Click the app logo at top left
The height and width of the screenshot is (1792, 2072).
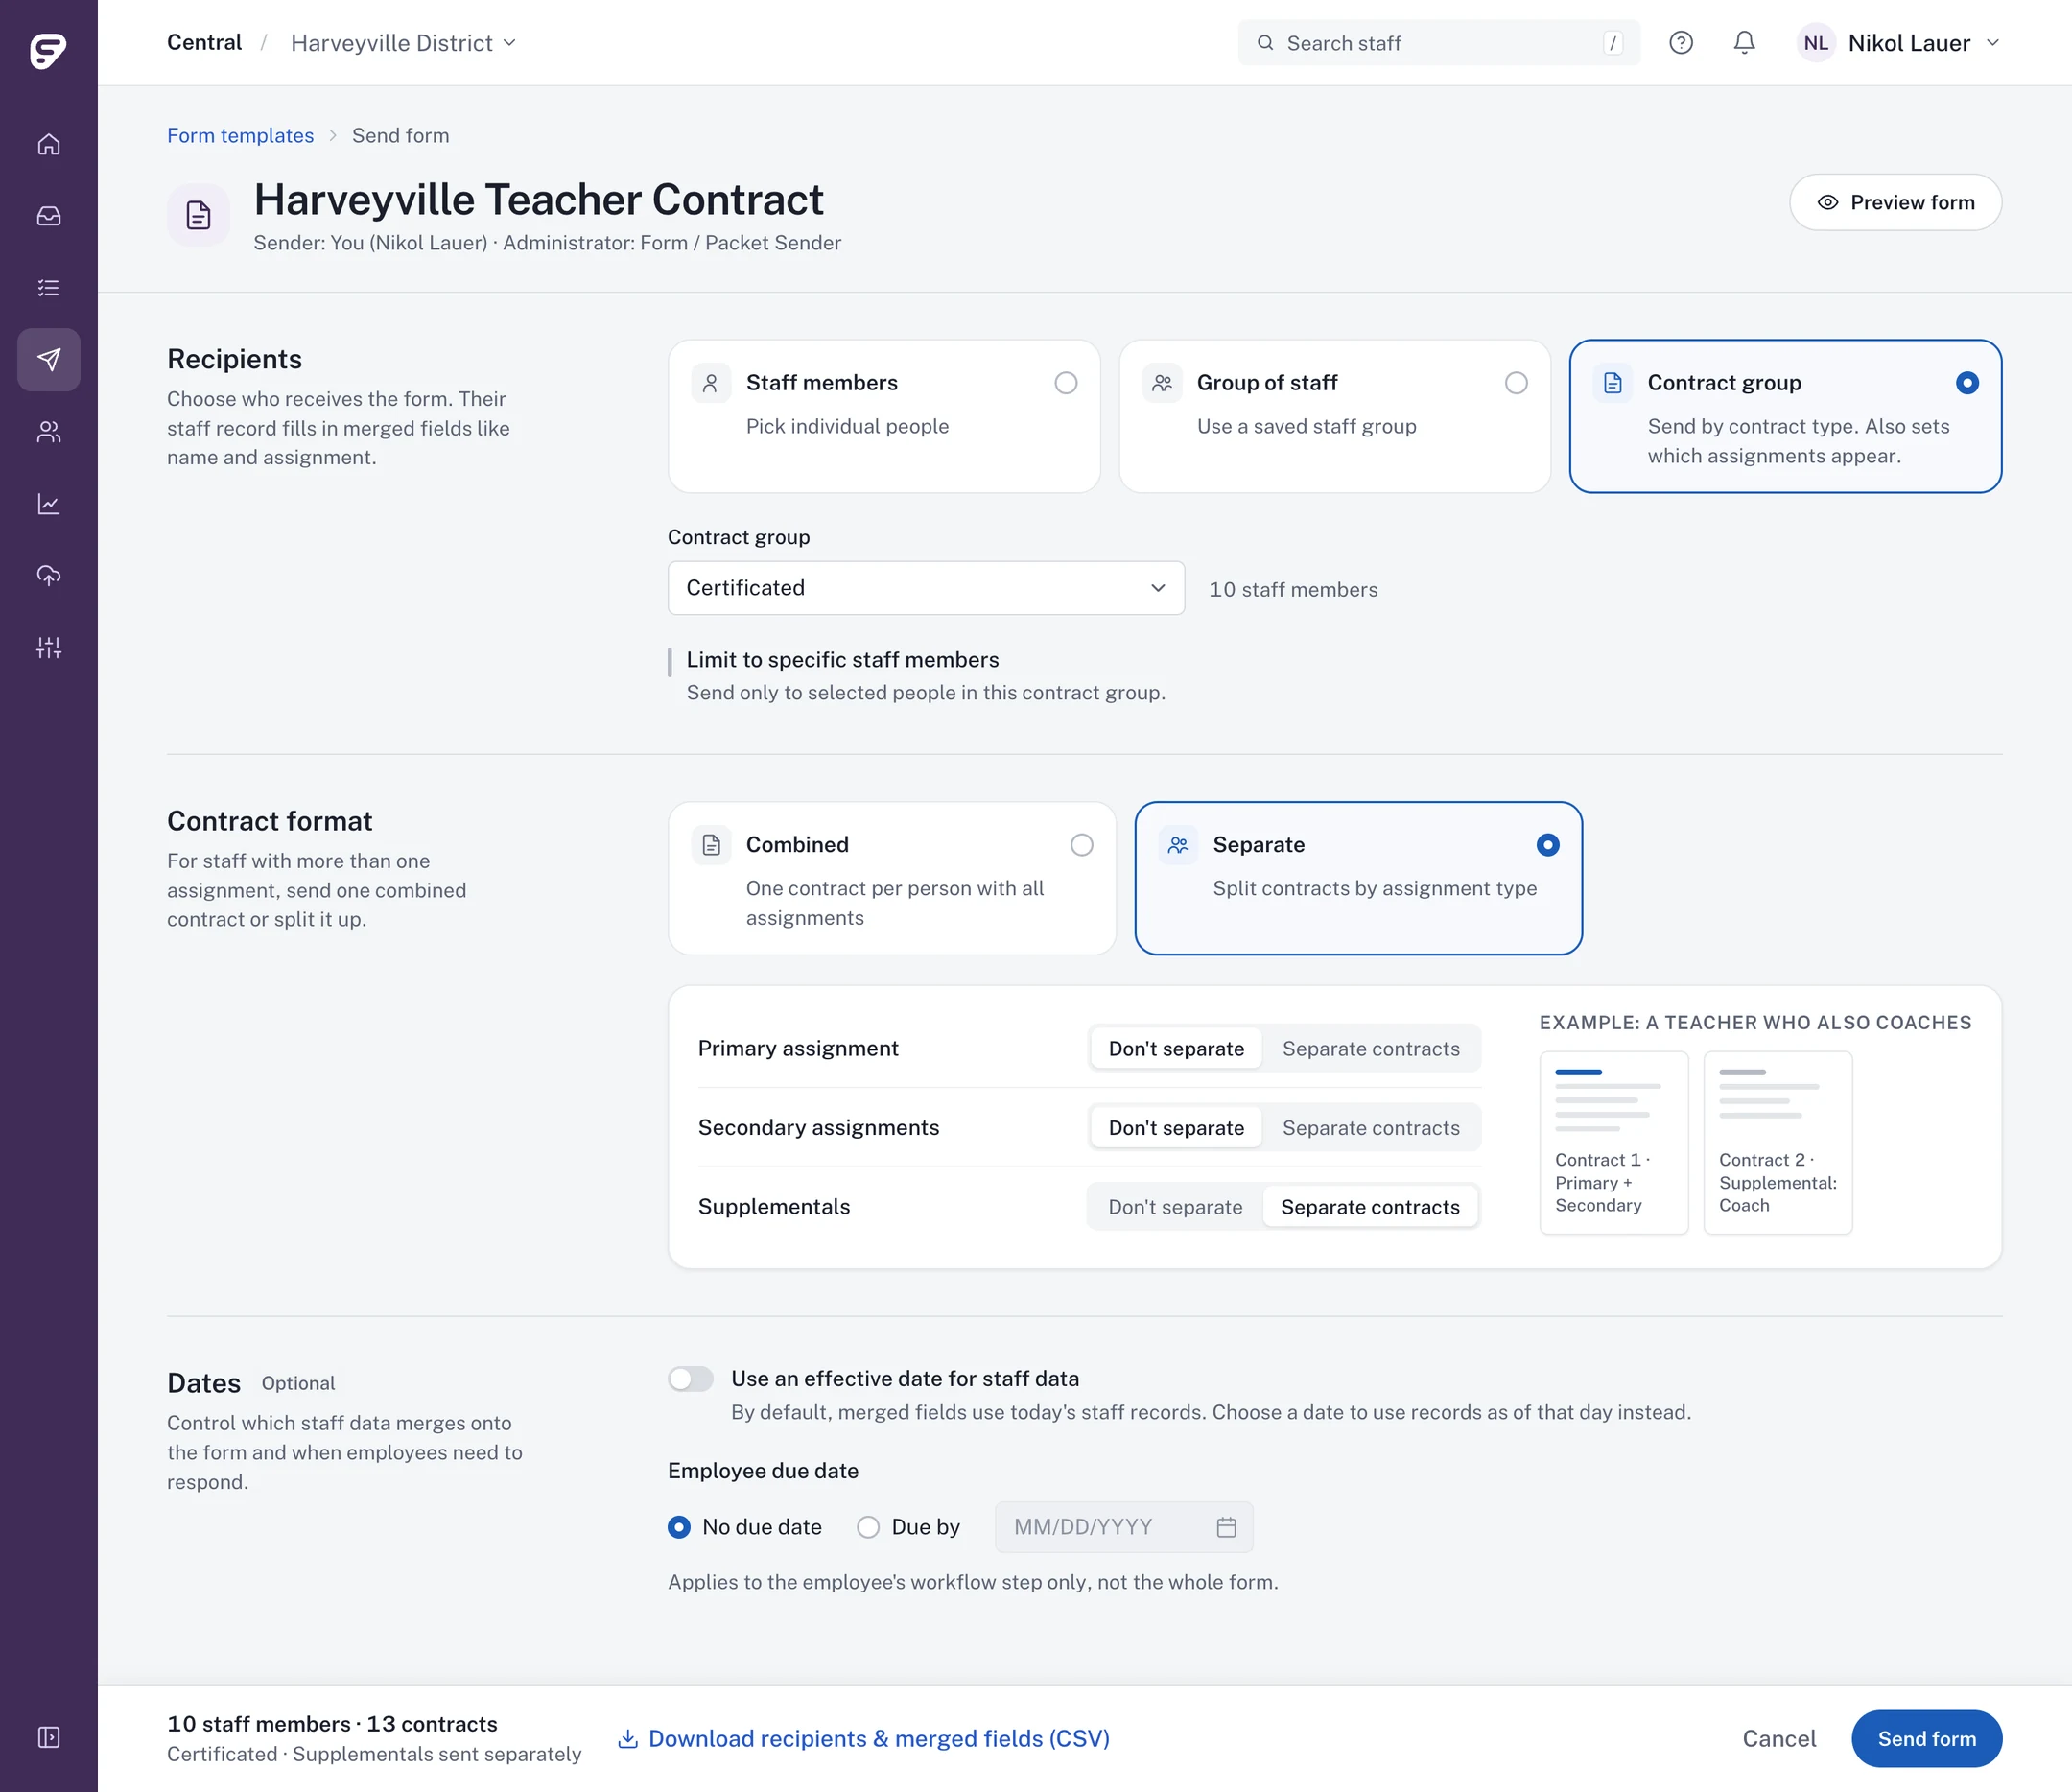pos(48,50)
